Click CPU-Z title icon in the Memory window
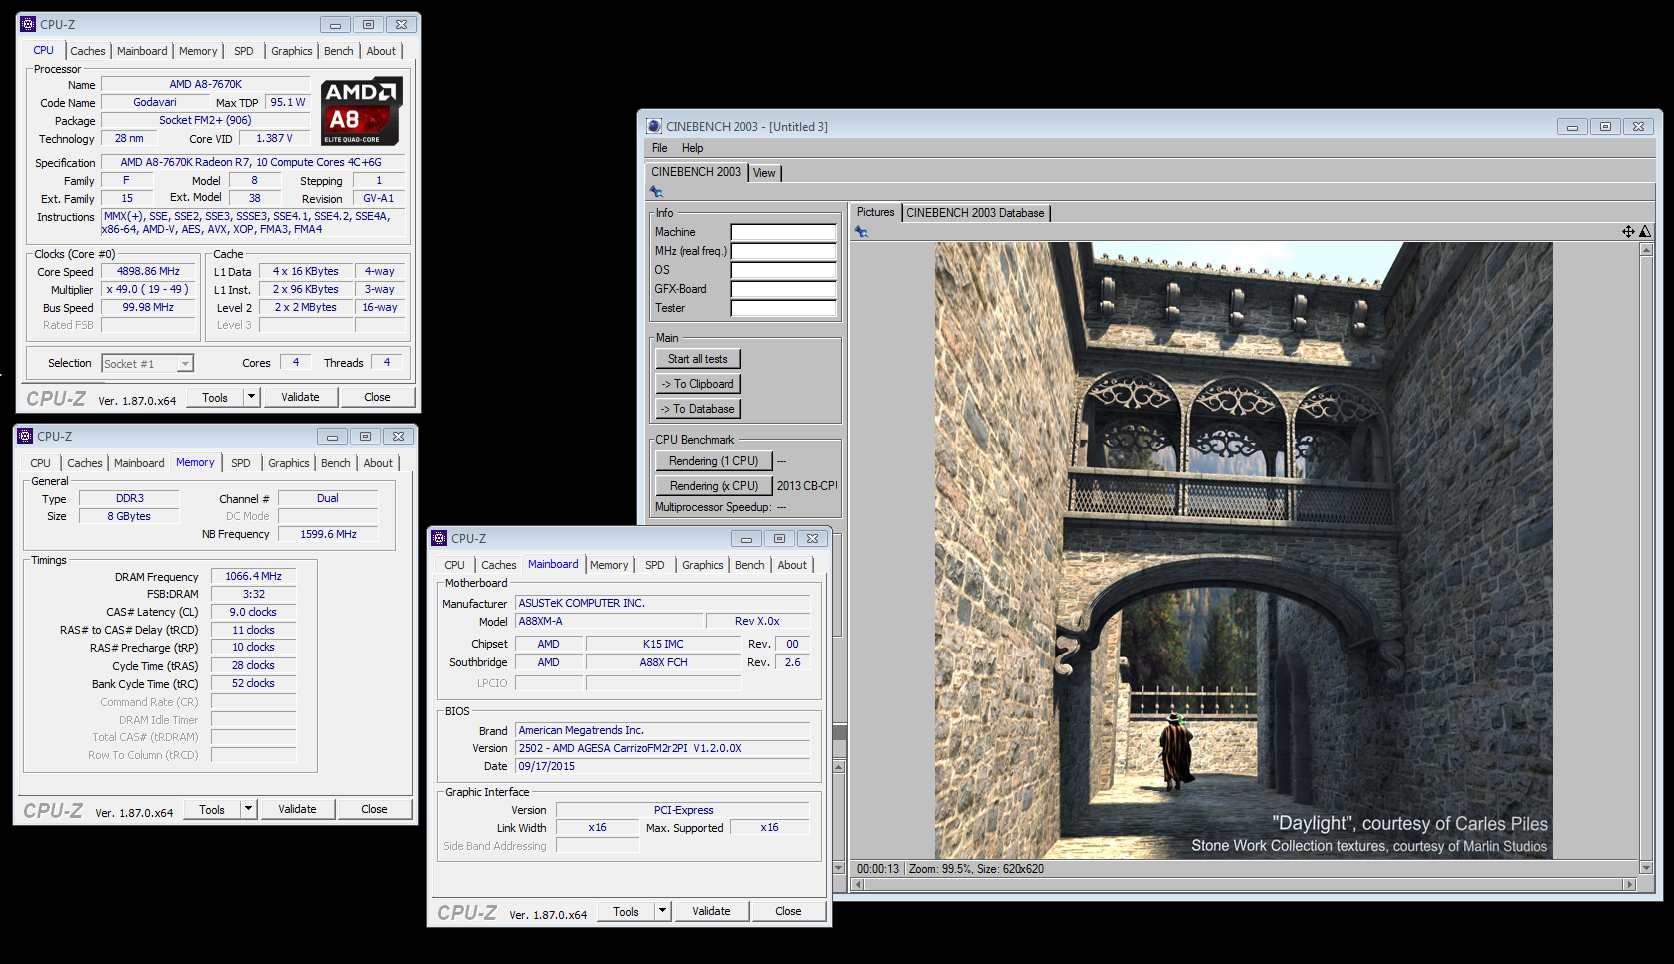Image resolution: width=1674 pixels, height=964 pixels. pyautogui.click(x=25, y=436)
